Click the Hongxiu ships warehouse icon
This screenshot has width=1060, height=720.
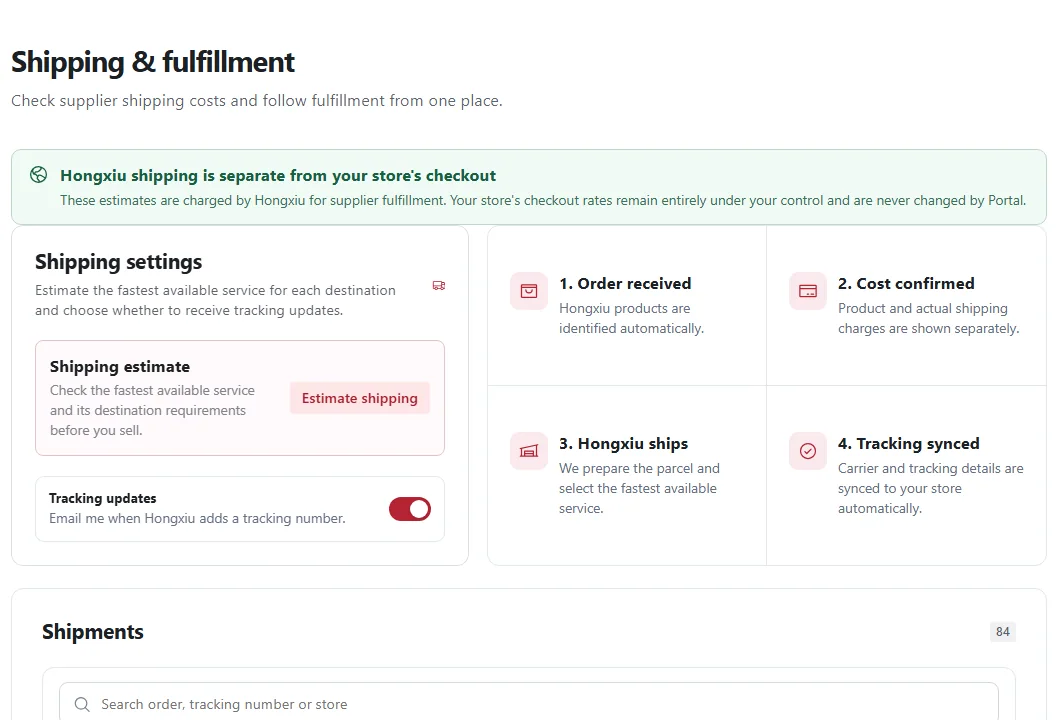pos(529,451)
